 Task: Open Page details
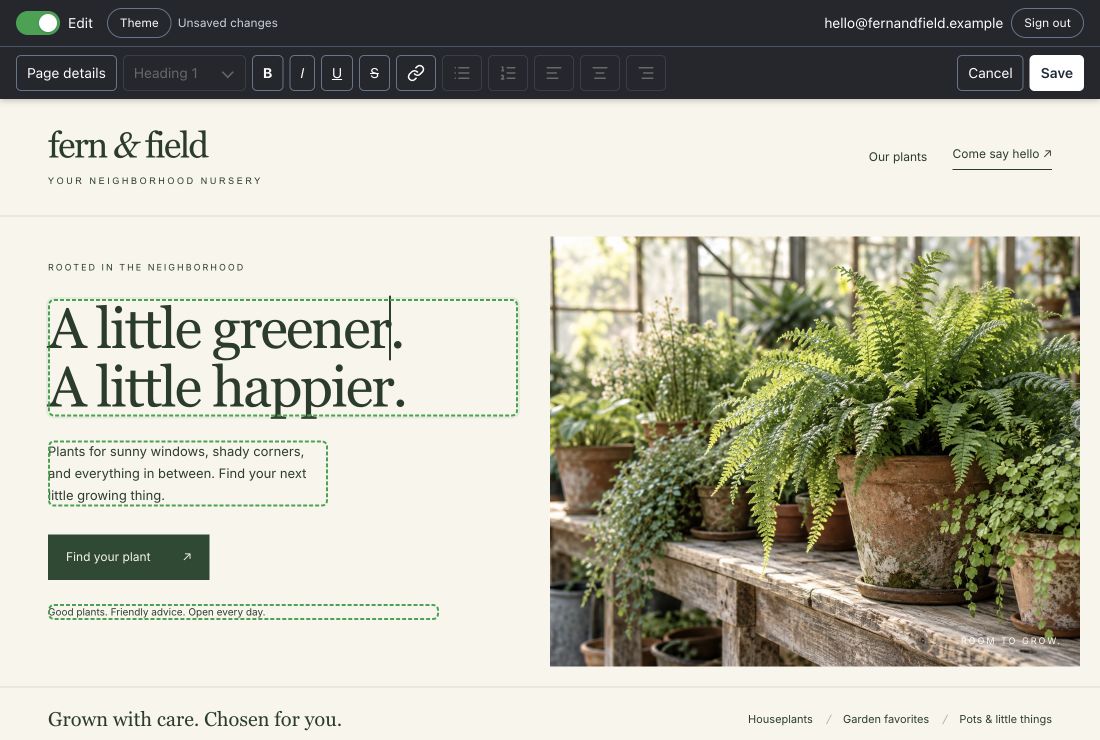point(66,73)
